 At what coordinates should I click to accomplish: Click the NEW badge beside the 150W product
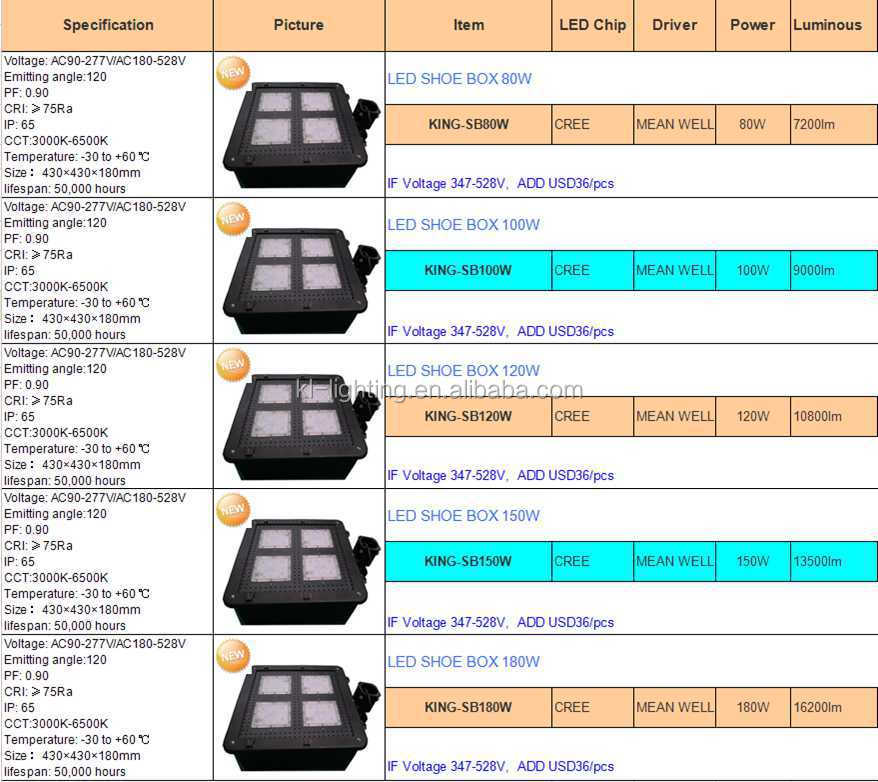pos(233,509)
